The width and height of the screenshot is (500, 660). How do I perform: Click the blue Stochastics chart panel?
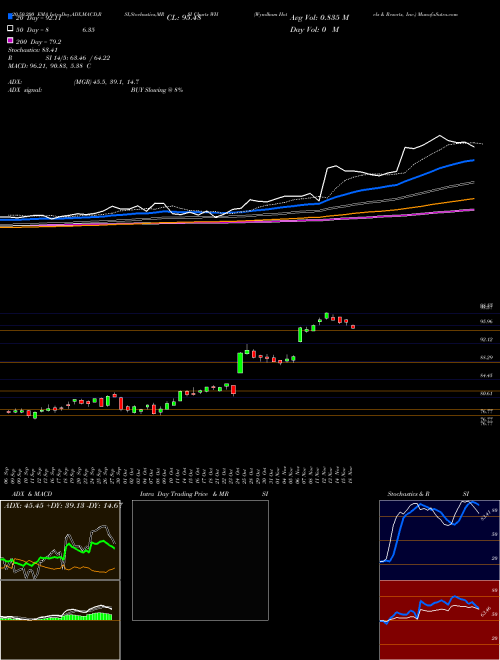pos(439,540)
